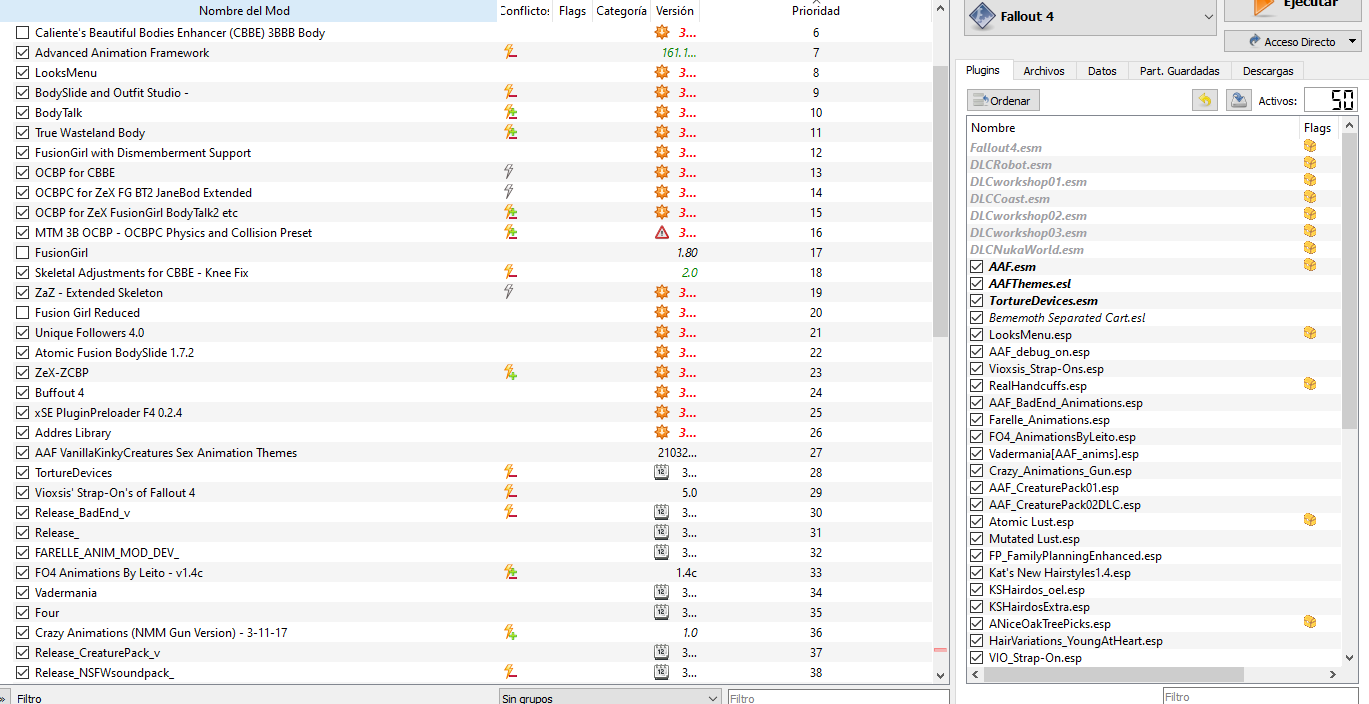Click the plugins Filtro input field

(x=1259, y=697)
